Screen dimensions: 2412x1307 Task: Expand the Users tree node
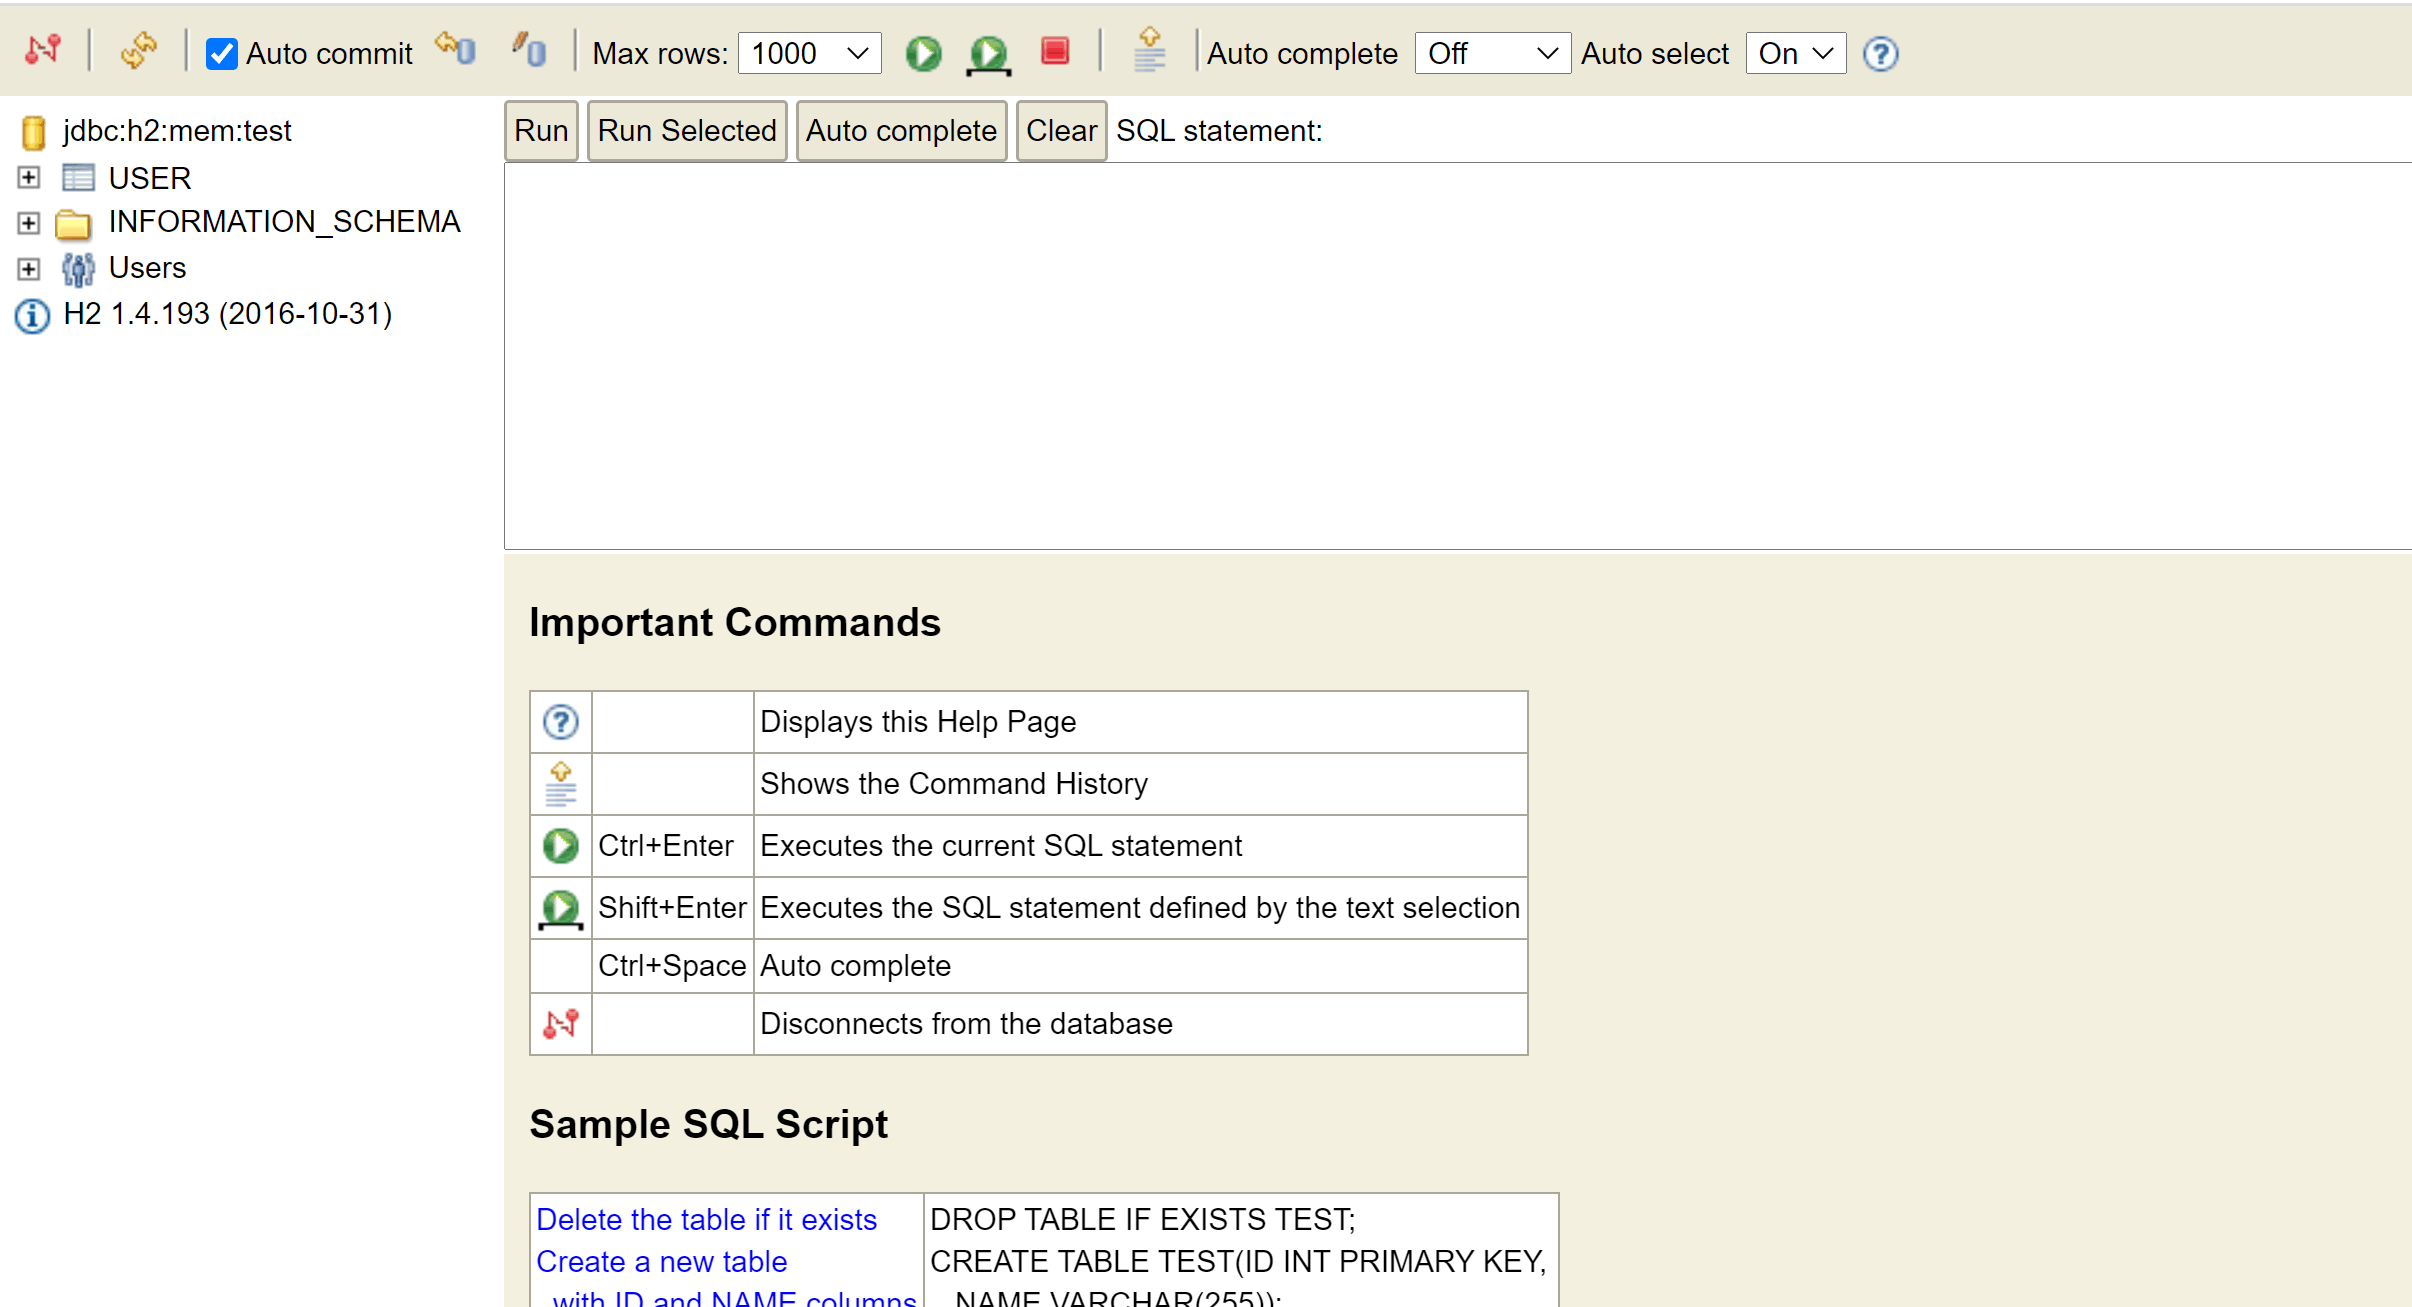point(29,269)
